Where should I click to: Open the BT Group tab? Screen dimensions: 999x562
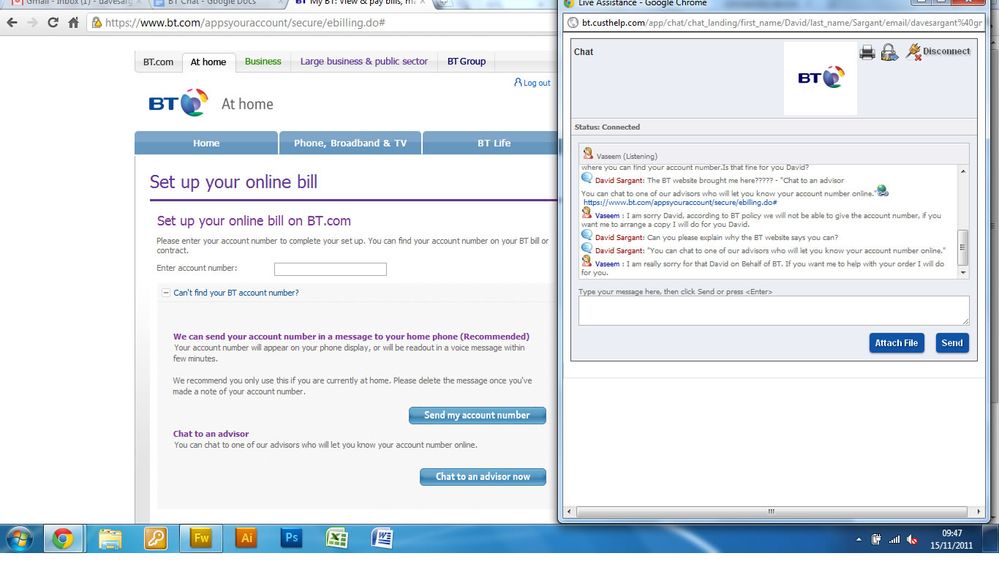click(466, 62)
